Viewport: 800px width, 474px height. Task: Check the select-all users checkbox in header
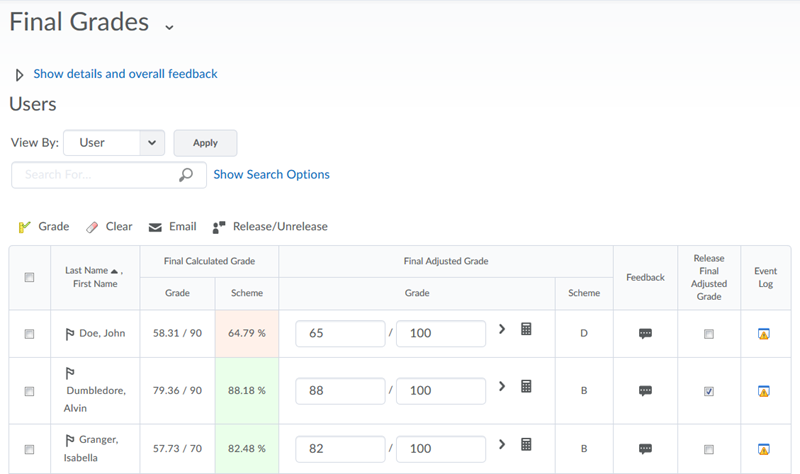tap(29, 277)
